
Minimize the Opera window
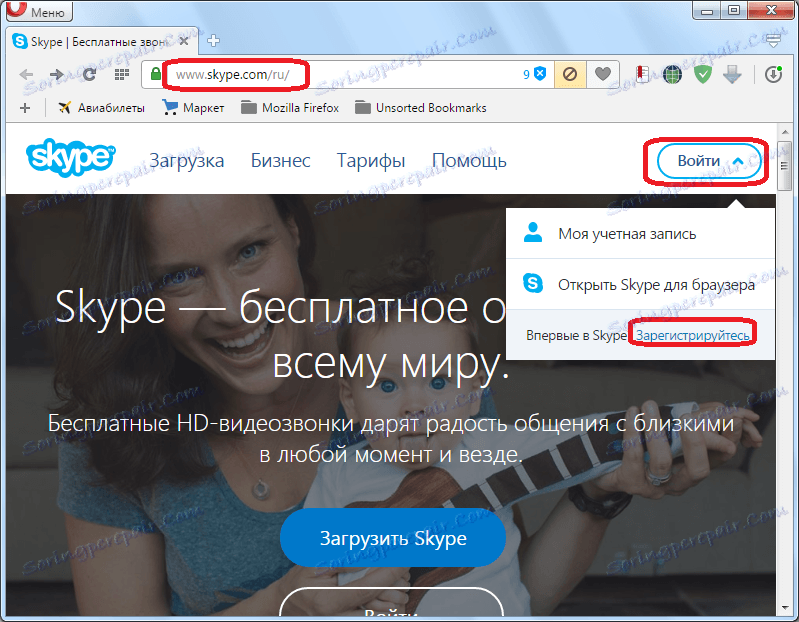tap(707, 10)
